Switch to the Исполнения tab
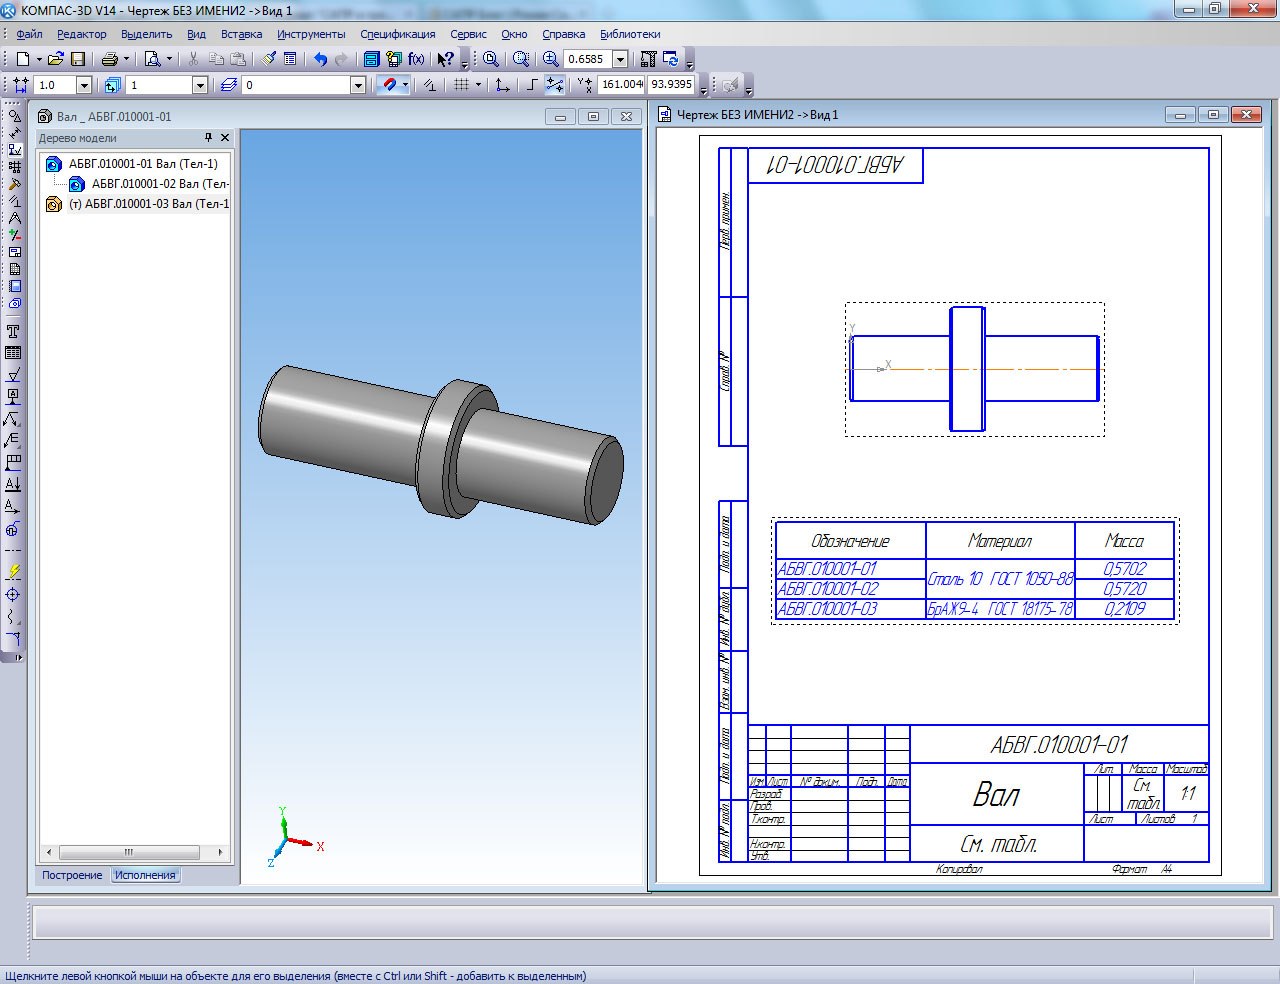Screen dimensions: 1280x984 click(x=145, y=875)
